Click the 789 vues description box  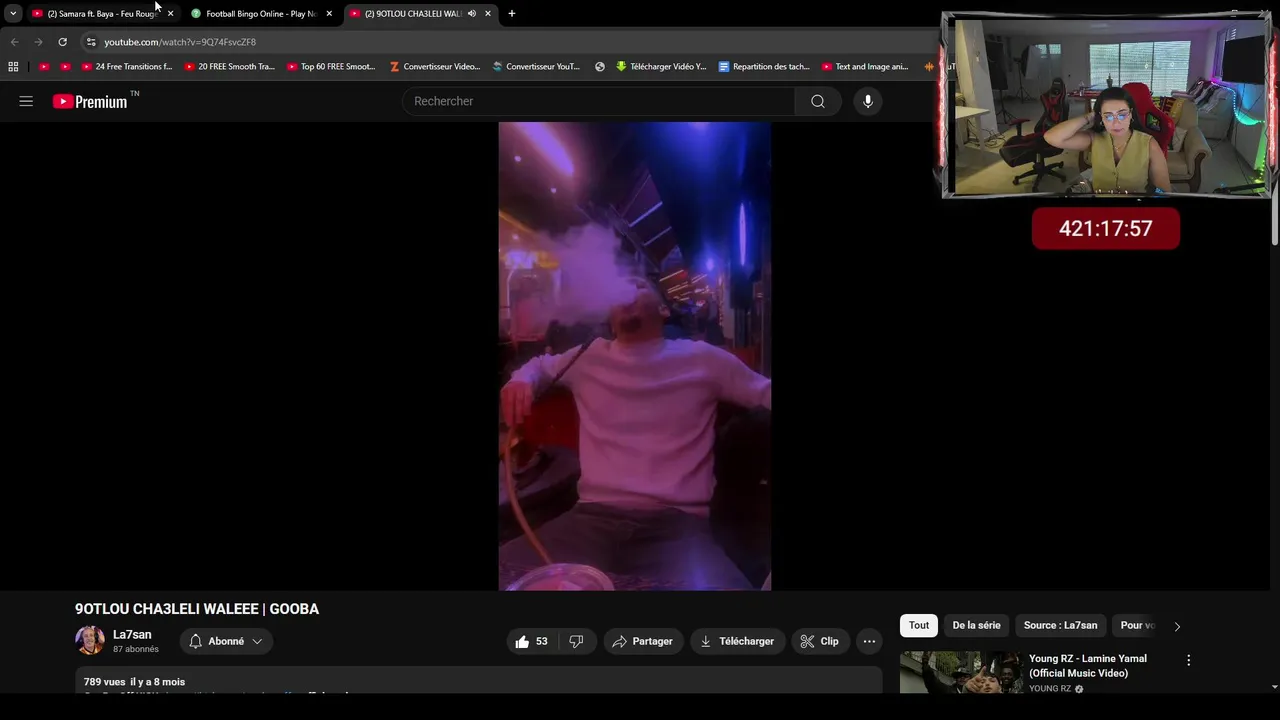pos(478,681)
